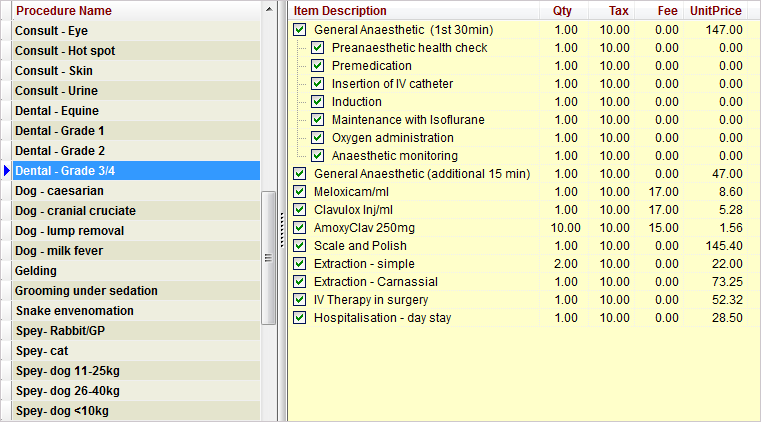Uncheck the Scale and Polish item
Screen dimensions: 761x422
tap(300, 246)
